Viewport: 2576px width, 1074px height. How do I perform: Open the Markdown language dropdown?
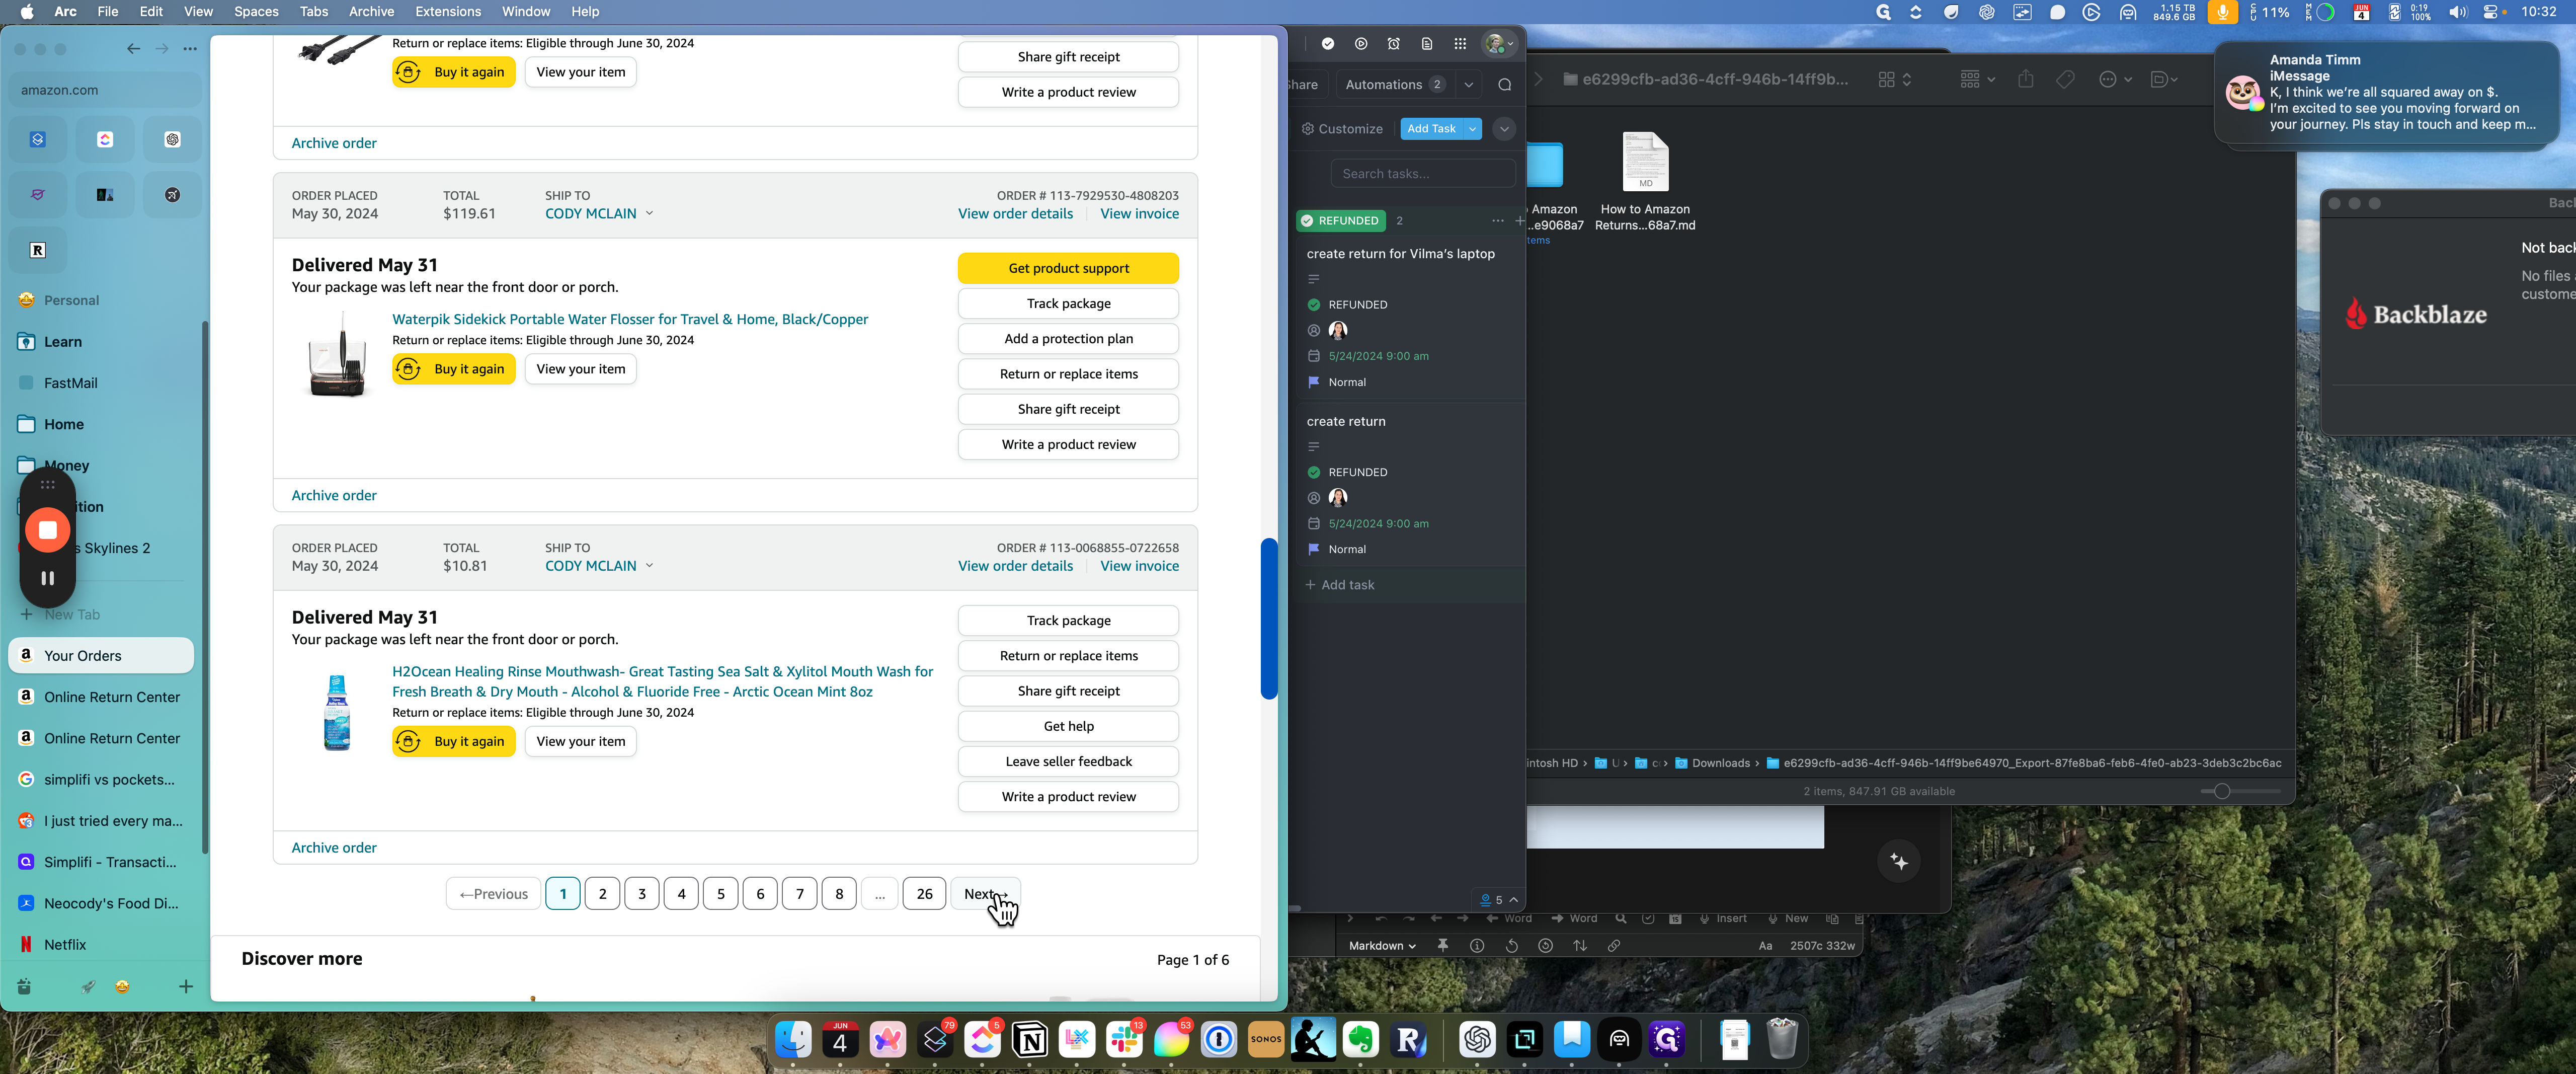(x=1382, y=945)
